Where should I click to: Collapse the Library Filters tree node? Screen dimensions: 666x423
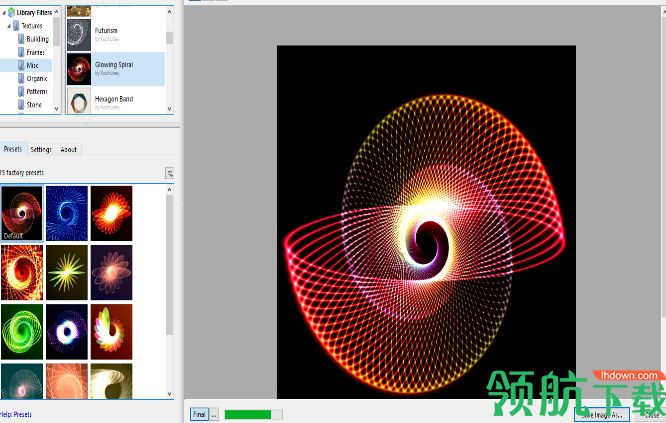[x=4, y=13]
